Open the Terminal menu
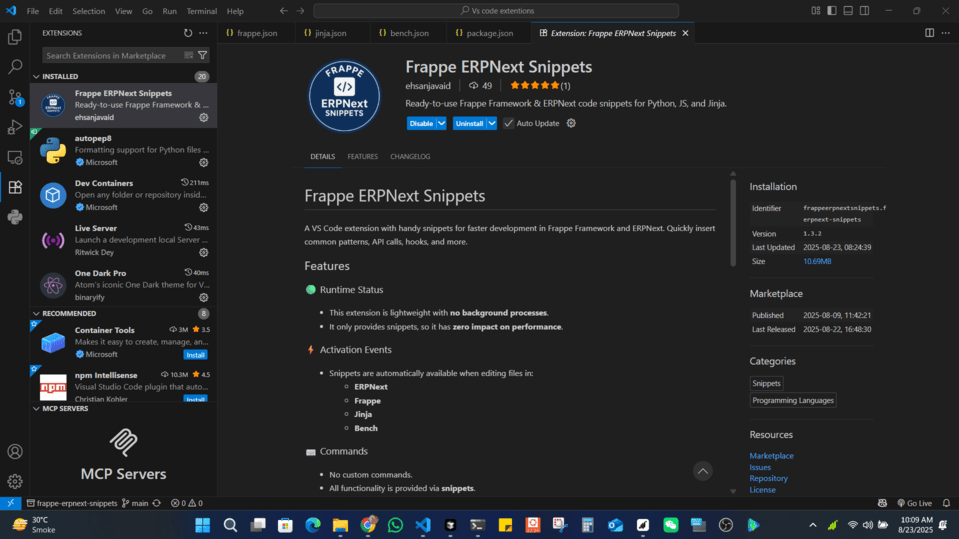This screenshot has height=539, width=959. (x=201, y=11)
